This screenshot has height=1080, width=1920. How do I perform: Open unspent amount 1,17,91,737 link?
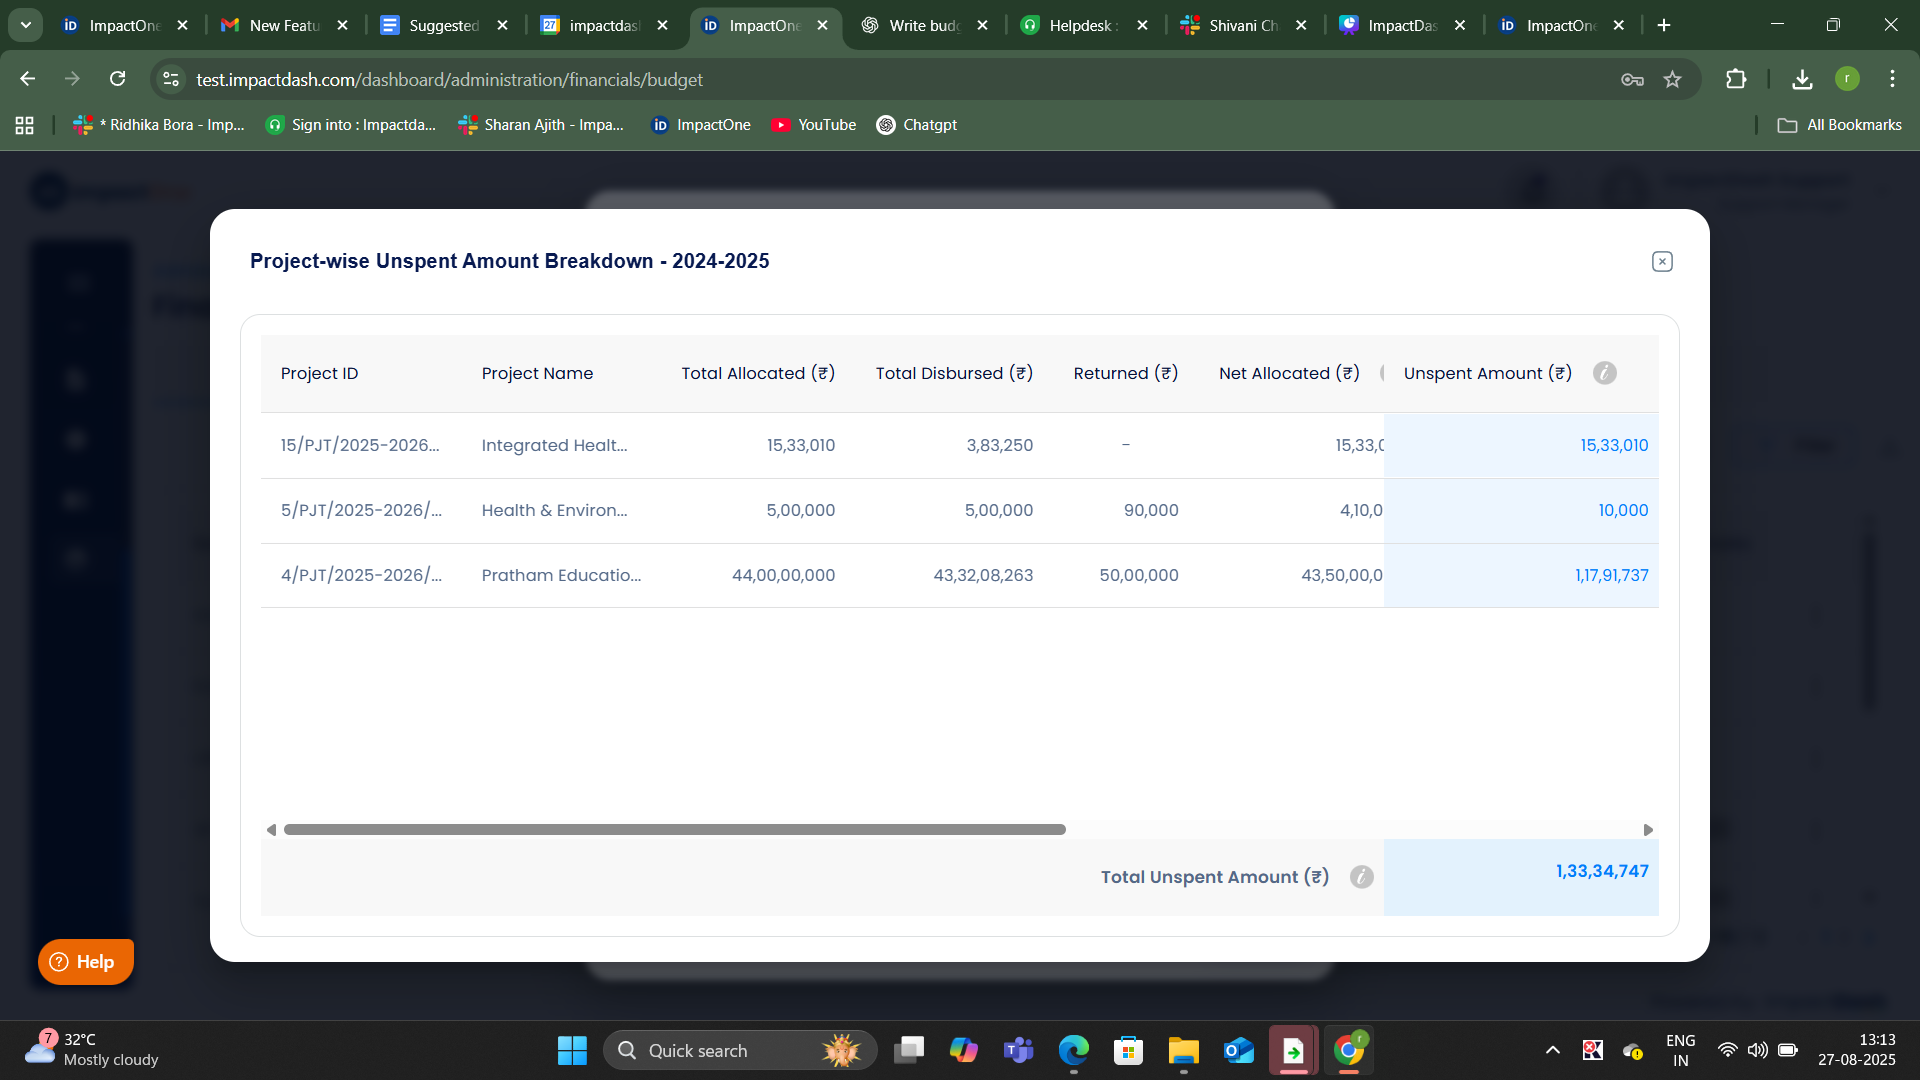point(1611,575)
